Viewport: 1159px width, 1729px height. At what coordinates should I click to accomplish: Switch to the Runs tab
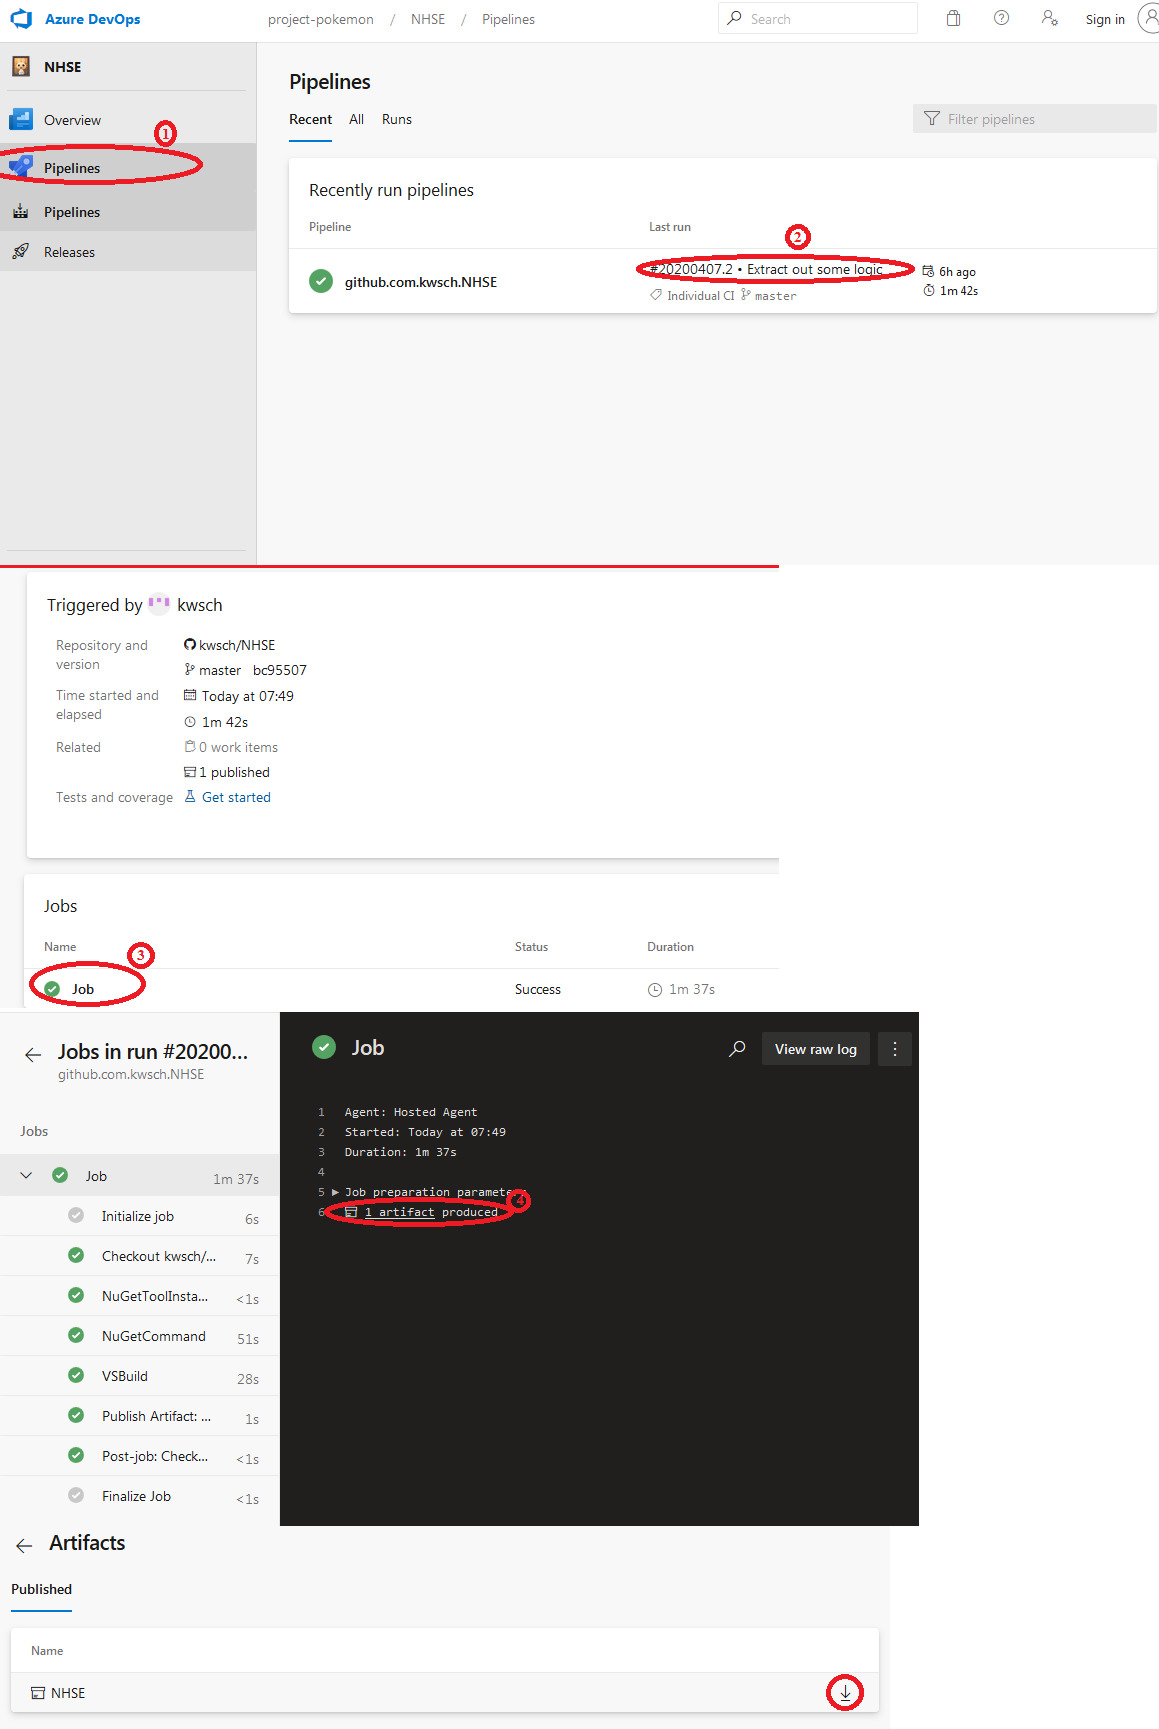tap(397, 119)
